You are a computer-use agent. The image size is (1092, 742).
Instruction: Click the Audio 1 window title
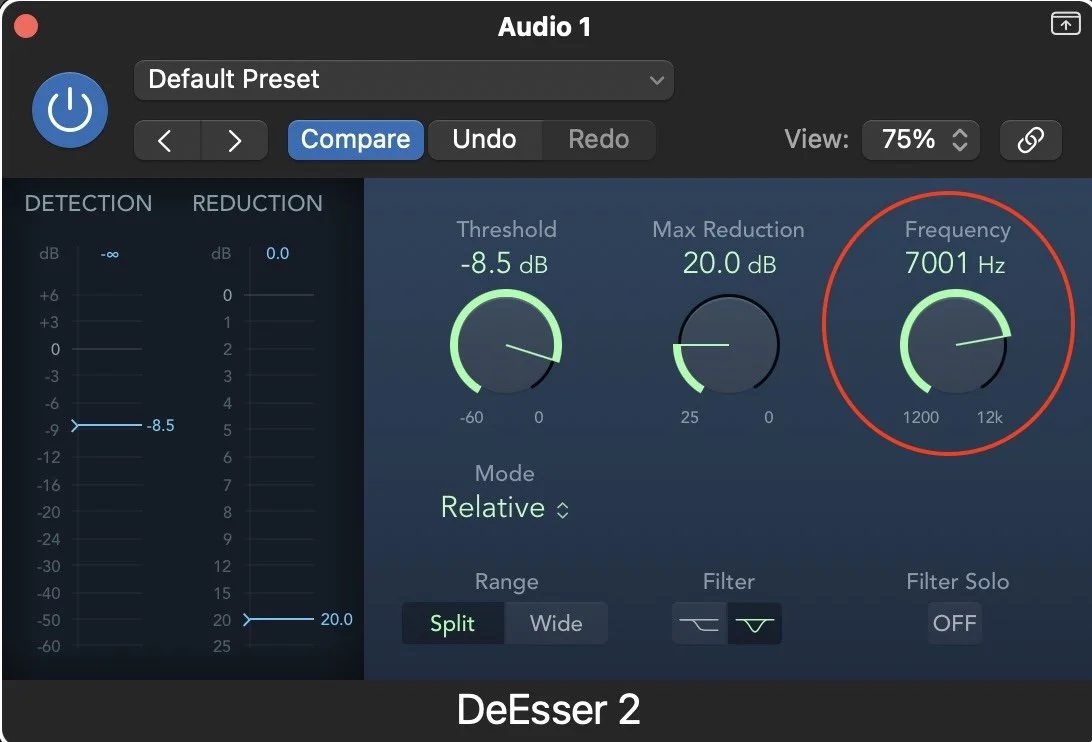pyautogui.click(x=545, y=27)
